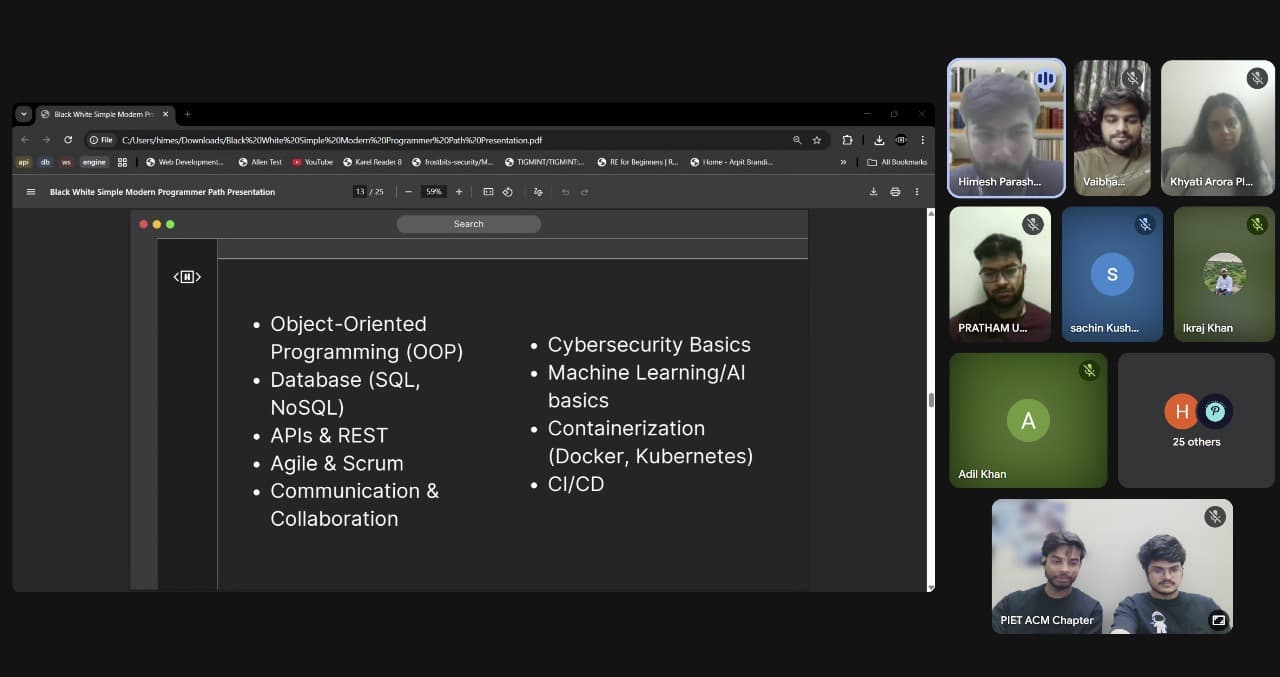Show the 25 others participants tile
This screenshot has width=1280, height=677.
(x=1196, y=420)
